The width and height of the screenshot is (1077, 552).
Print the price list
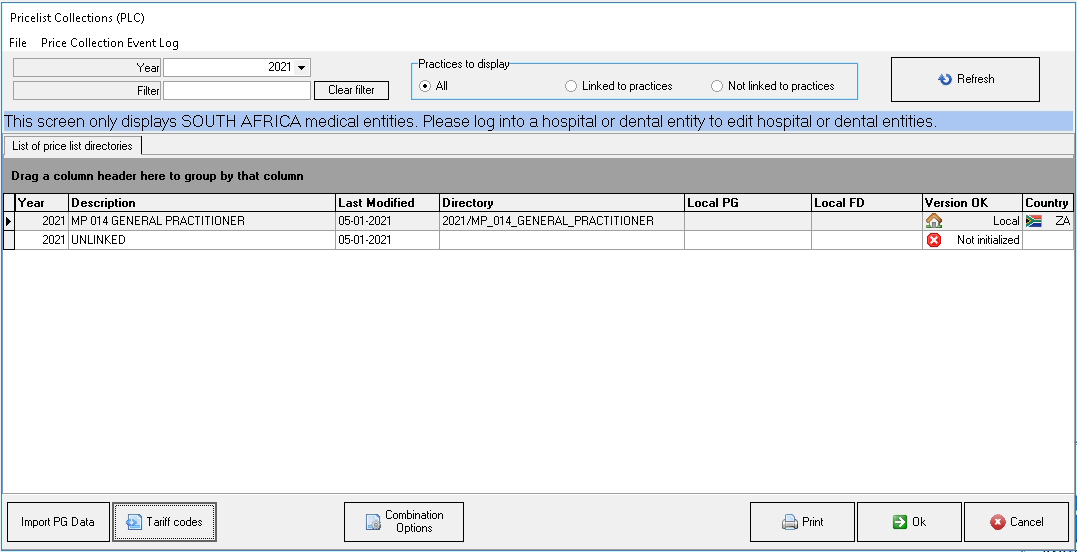pyautogui.click(x=802, y=522)
